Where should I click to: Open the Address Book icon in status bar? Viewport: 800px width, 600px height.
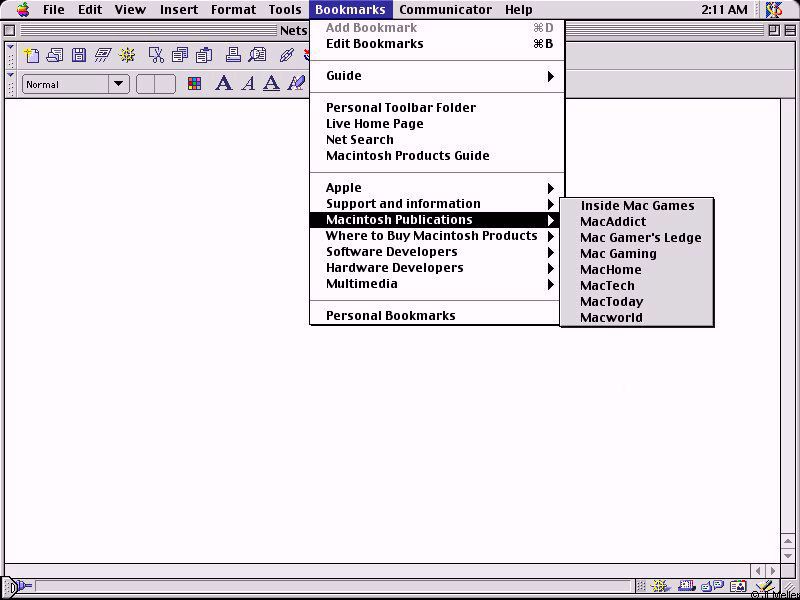pyautogui.click(x=738, y=587)
